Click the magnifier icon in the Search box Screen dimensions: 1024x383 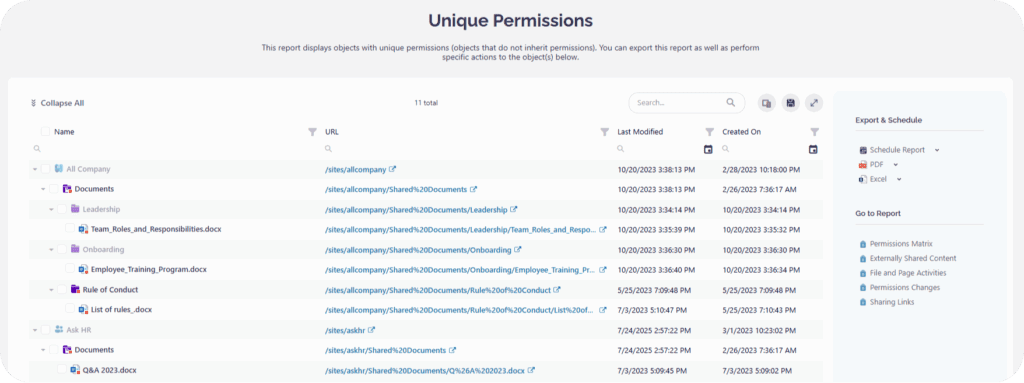[731, 103]
